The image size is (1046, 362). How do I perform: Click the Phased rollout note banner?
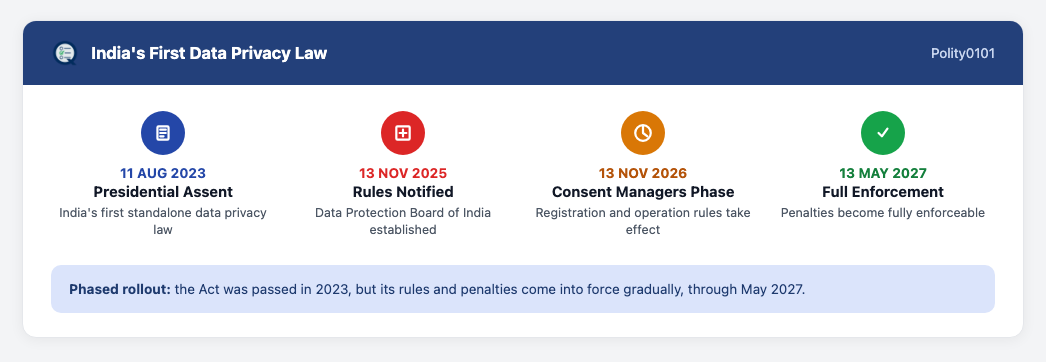coord(523,289)
